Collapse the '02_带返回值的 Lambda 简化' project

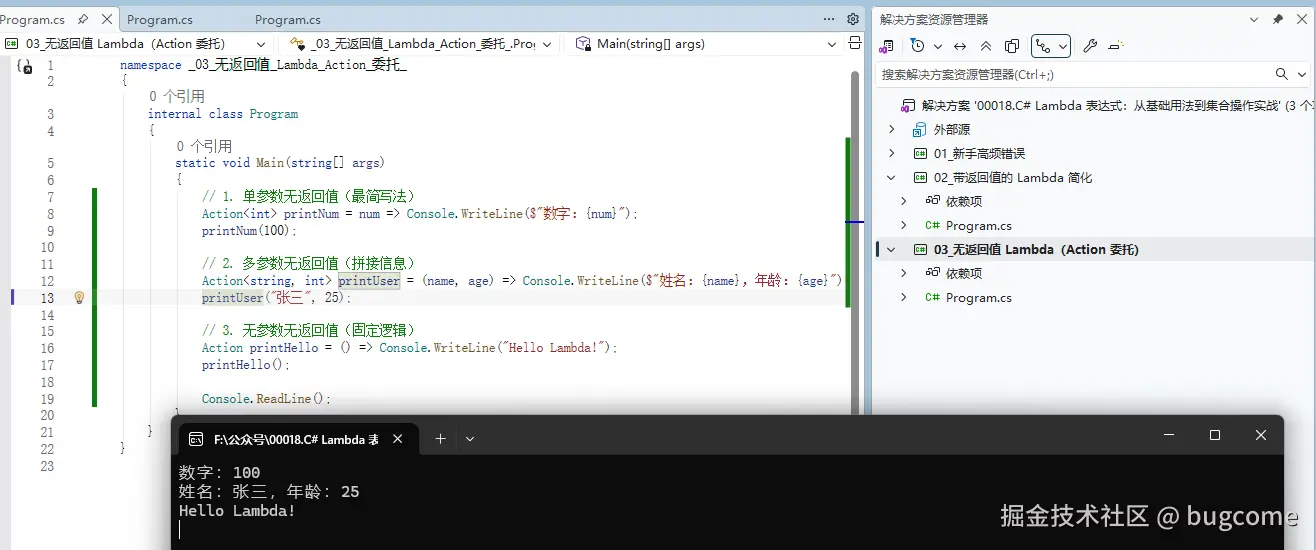pos(893,177)
